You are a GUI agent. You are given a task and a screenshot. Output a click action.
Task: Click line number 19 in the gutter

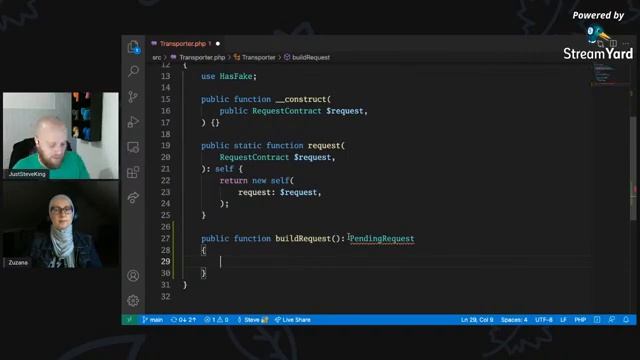165,146
